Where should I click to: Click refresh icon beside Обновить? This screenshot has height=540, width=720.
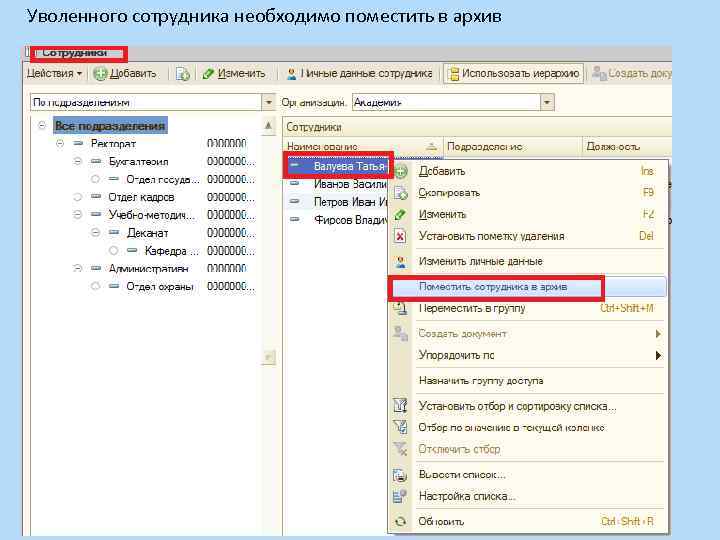coord(400,522)
